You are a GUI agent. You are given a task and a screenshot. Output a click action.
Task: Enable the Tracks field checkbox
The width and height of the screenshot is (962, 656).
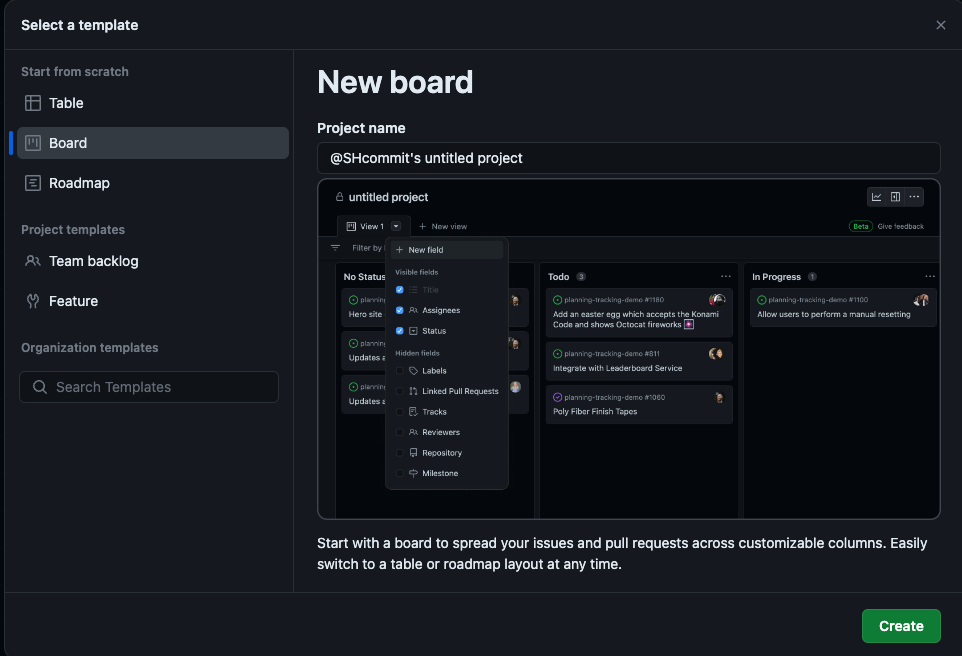tap(399, 412)
